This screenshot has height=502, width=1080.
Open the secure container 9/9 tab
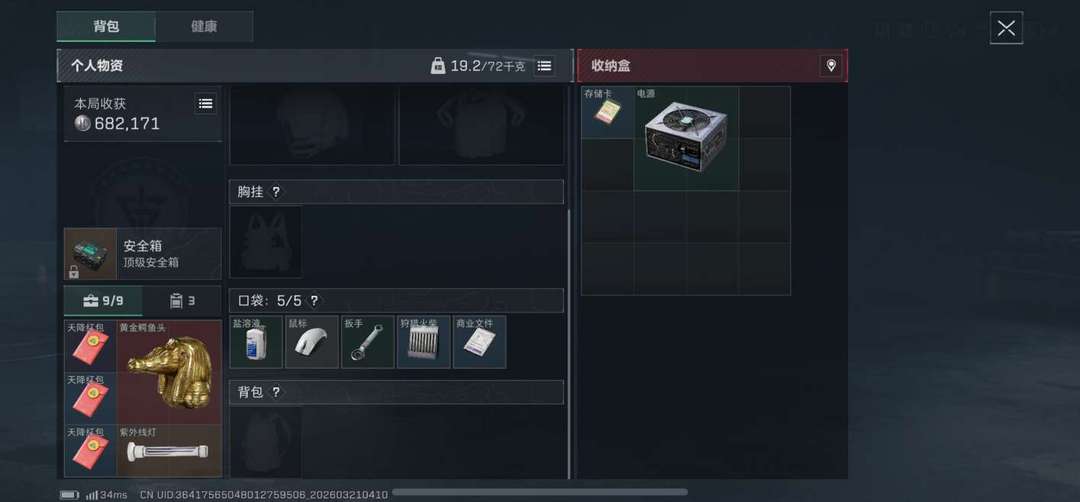[103, 301]
